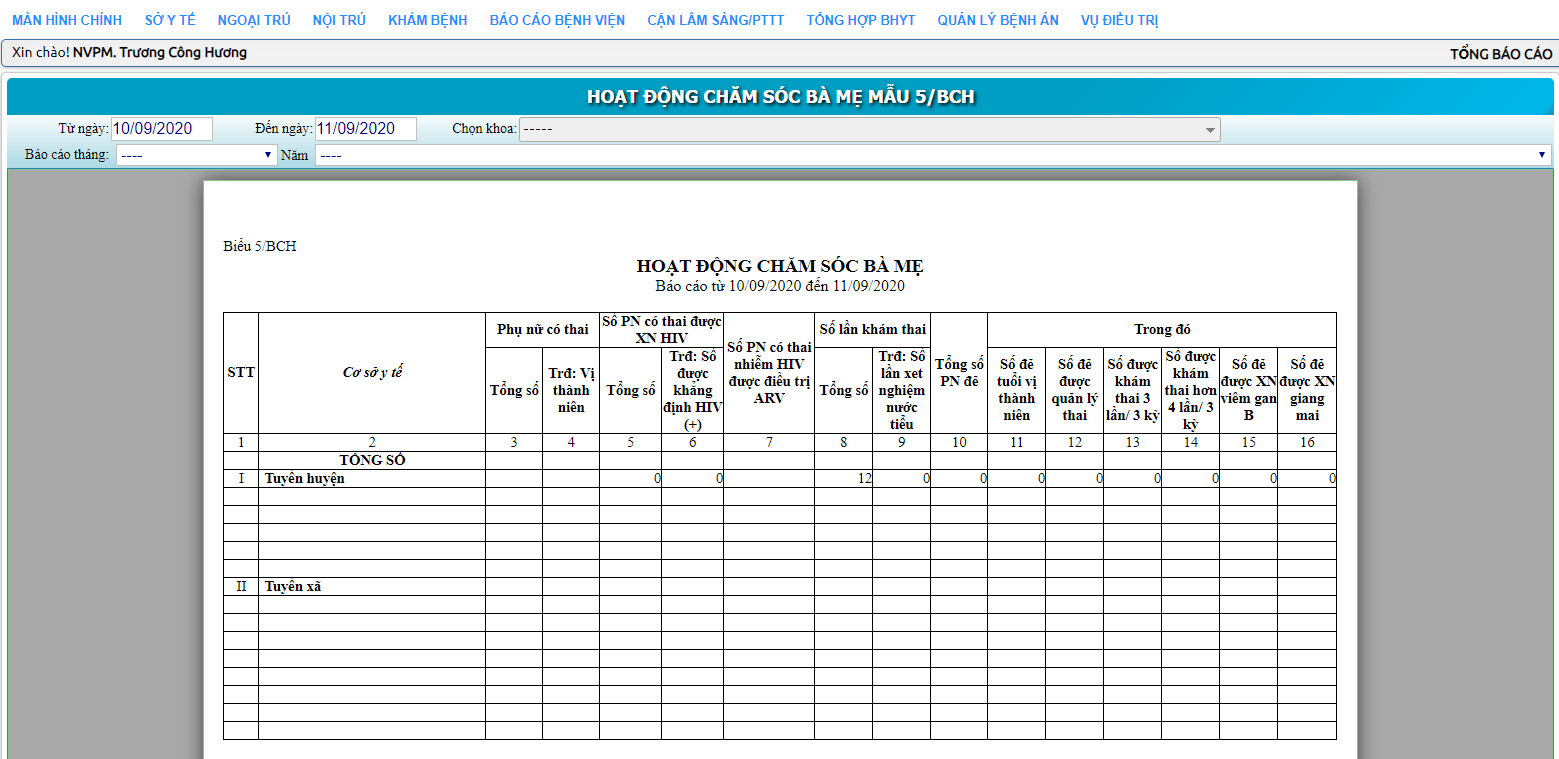Image resolution: width=1559 pixels, height=759 pixels.
Task: Open the BÁO CÁO BỆNH VIỆN menu
Action: (557, 20)
